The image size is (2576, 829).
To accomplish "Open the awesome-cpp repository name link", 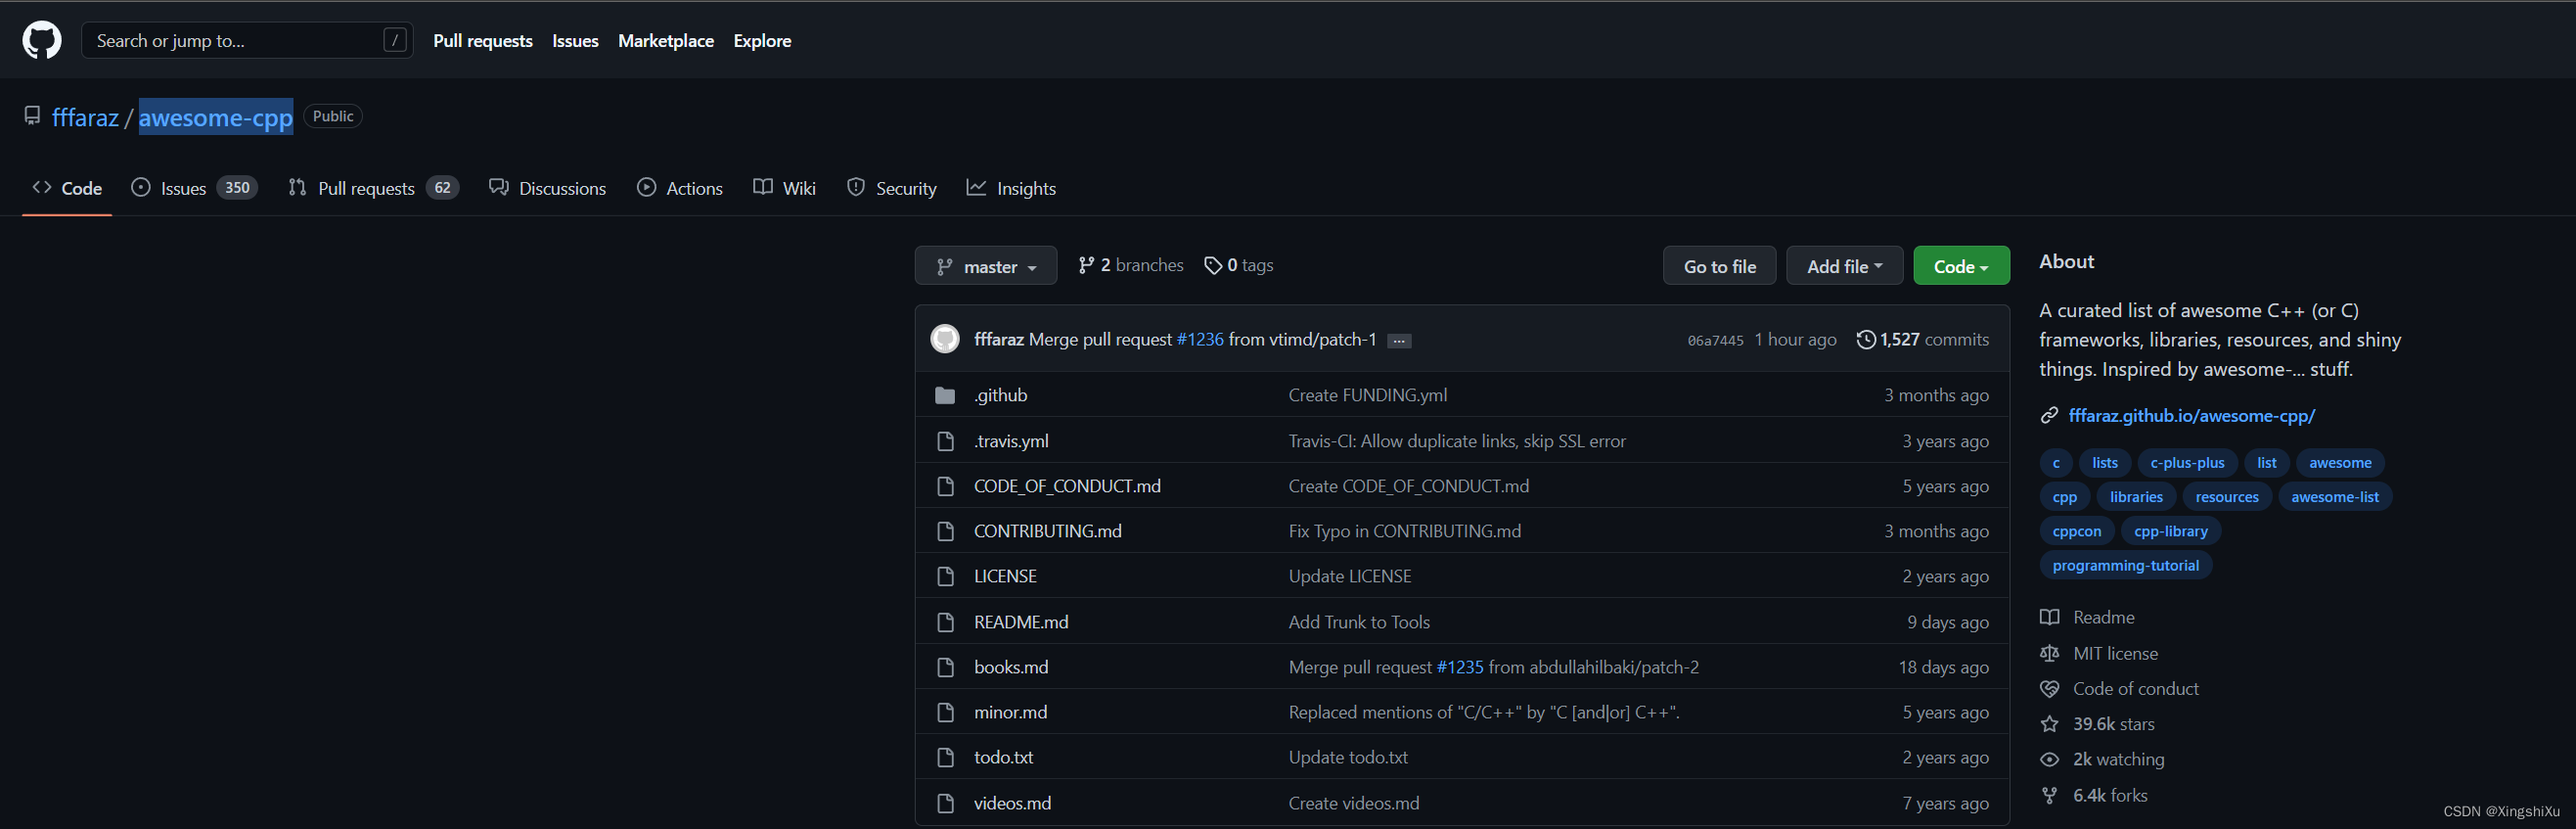I will coord(216,118).
